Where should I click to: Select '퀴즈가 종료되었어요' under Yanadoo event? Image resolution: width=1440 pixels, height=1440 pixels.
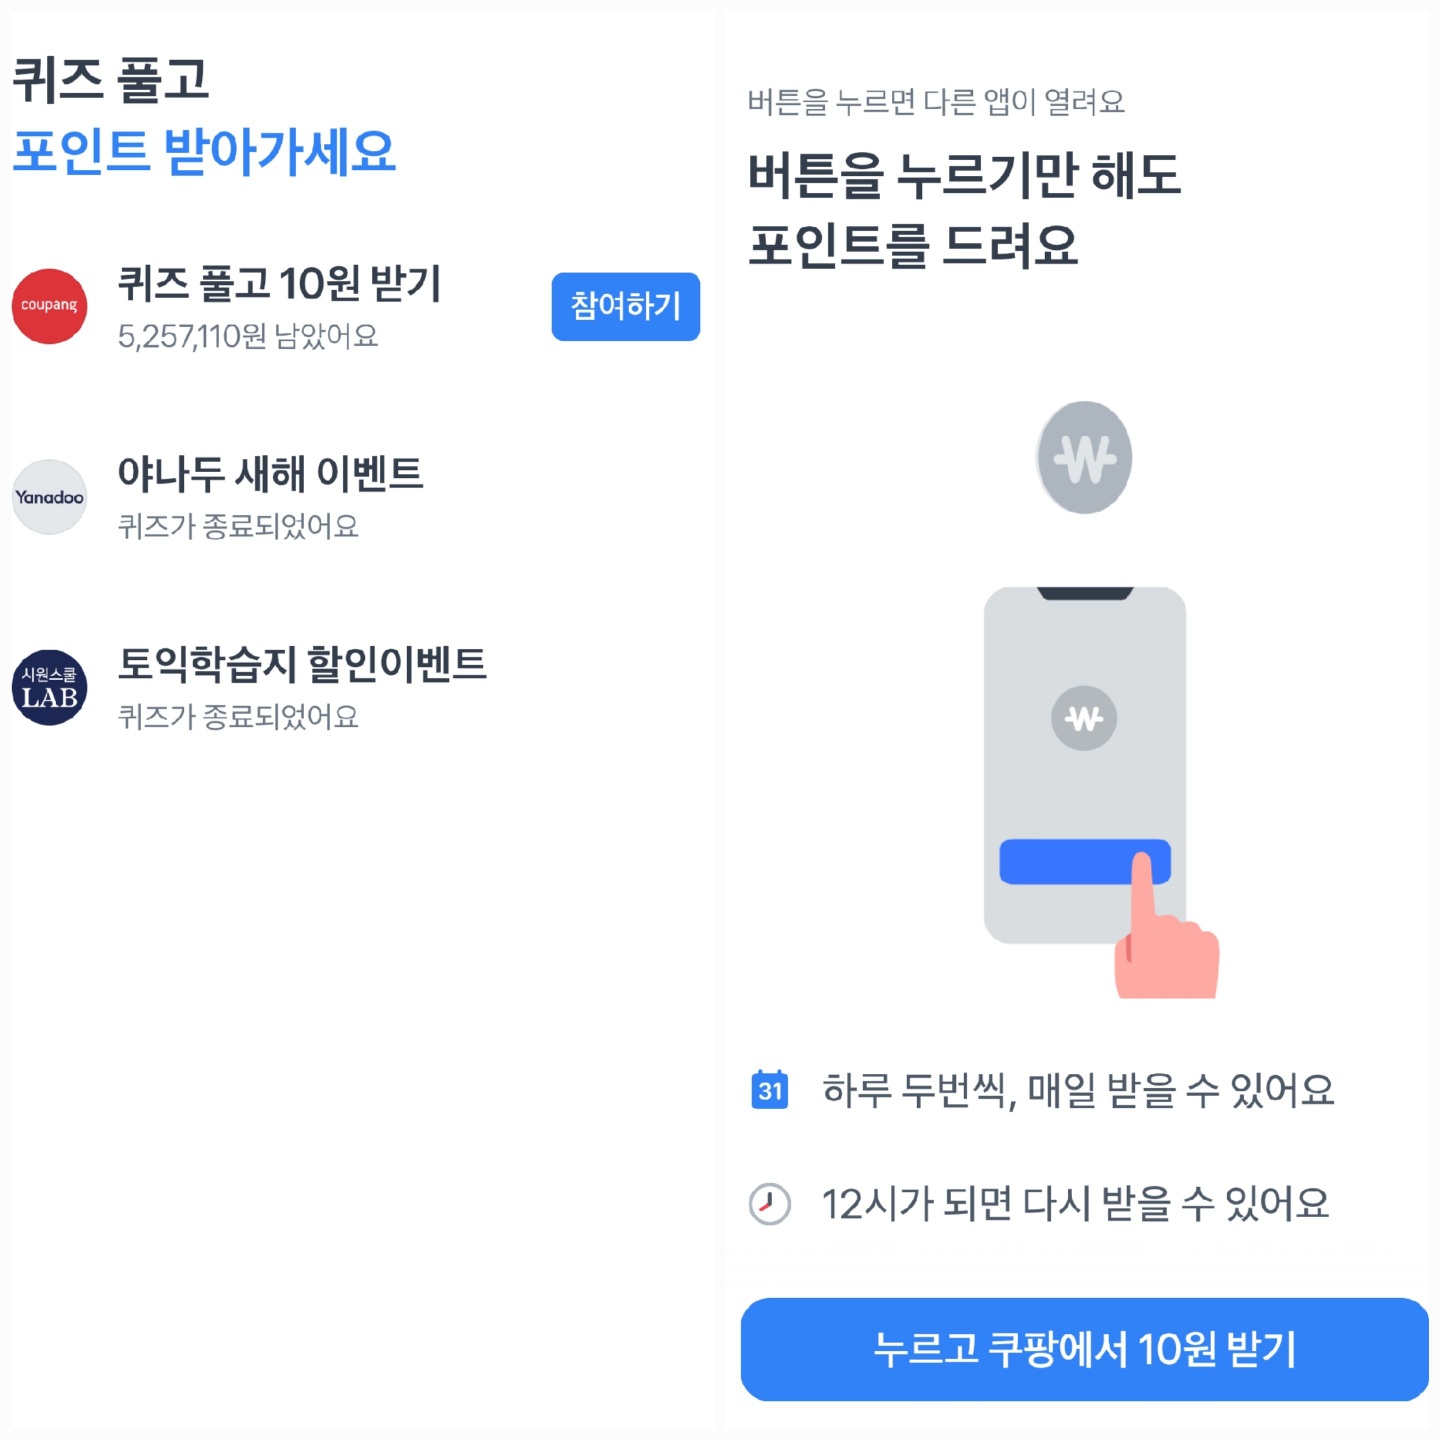coord(240,525)
